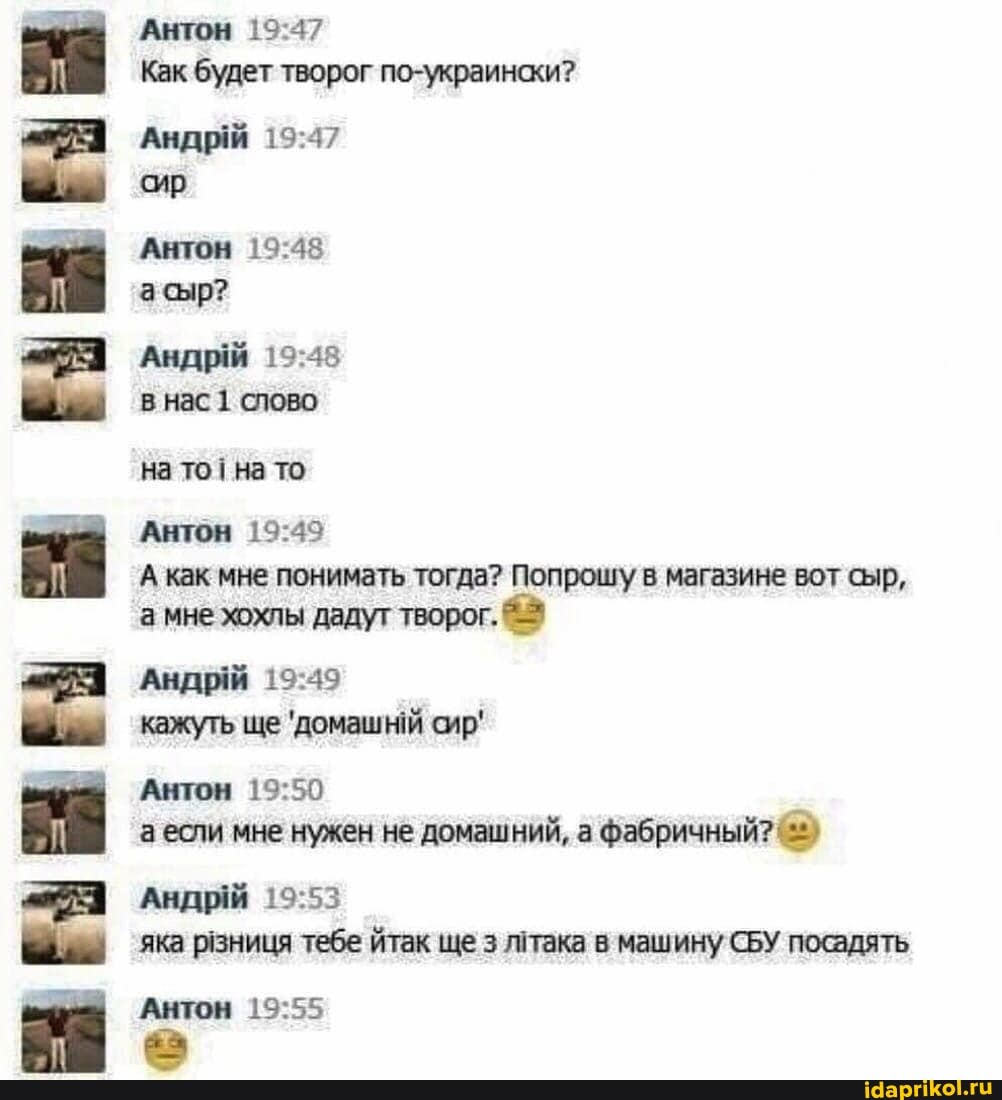
Task: Click sender name Андрій at 19:47
Action: click(x=194, y=139)
